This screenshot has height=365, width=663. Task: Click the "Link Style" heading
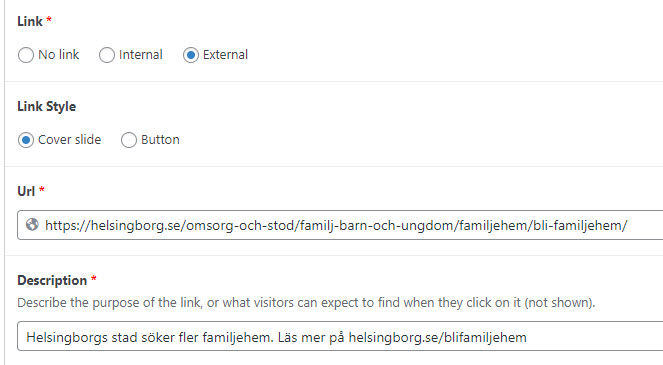coord(47,106)
